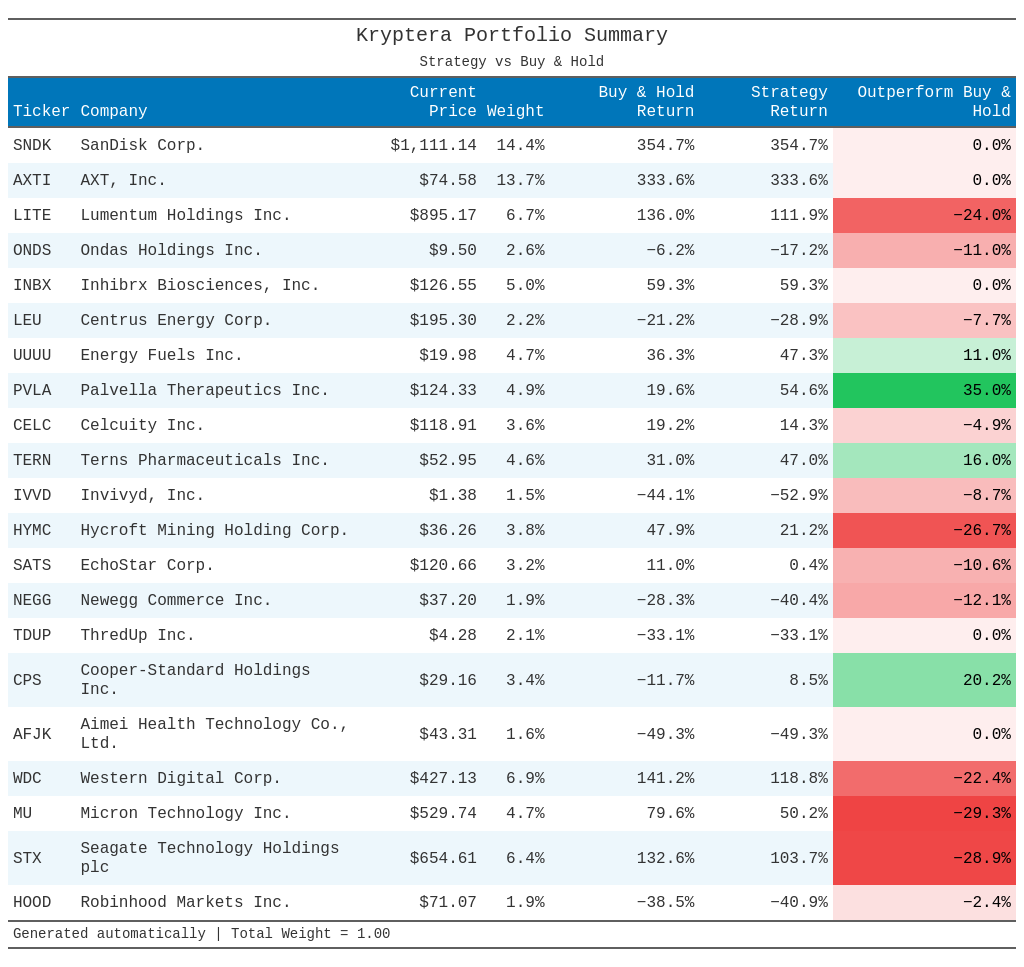
Task: Select the 333.6% Buy & Hold value for AXTI
Action: coord(665,180)
